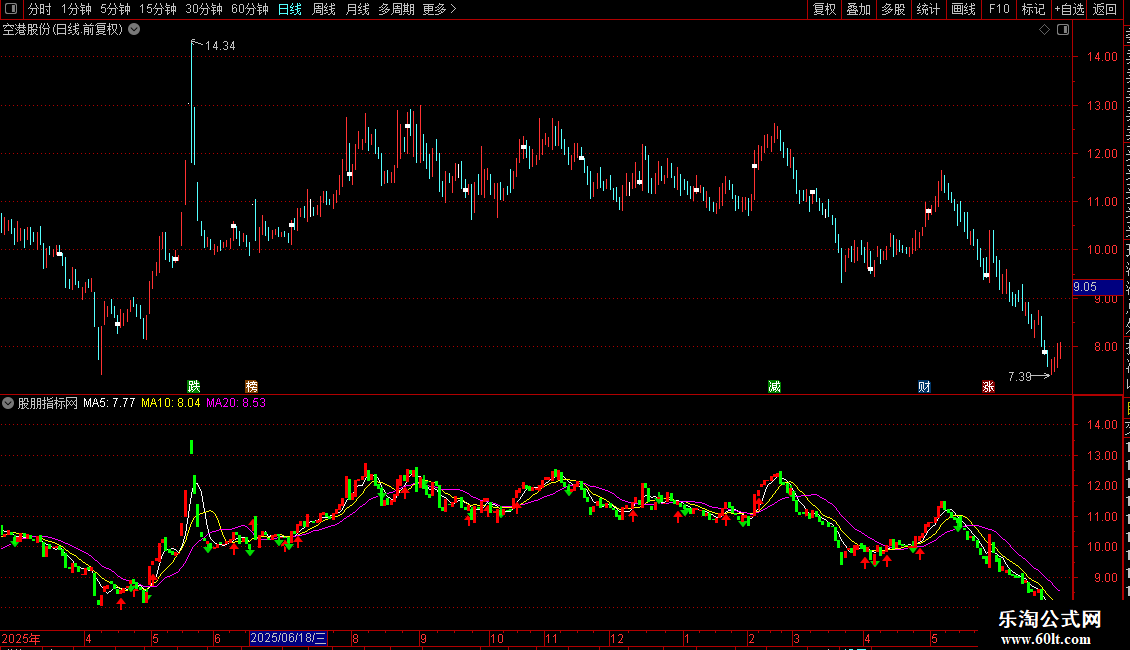Select the 5分钟 period

pos(115,9)
